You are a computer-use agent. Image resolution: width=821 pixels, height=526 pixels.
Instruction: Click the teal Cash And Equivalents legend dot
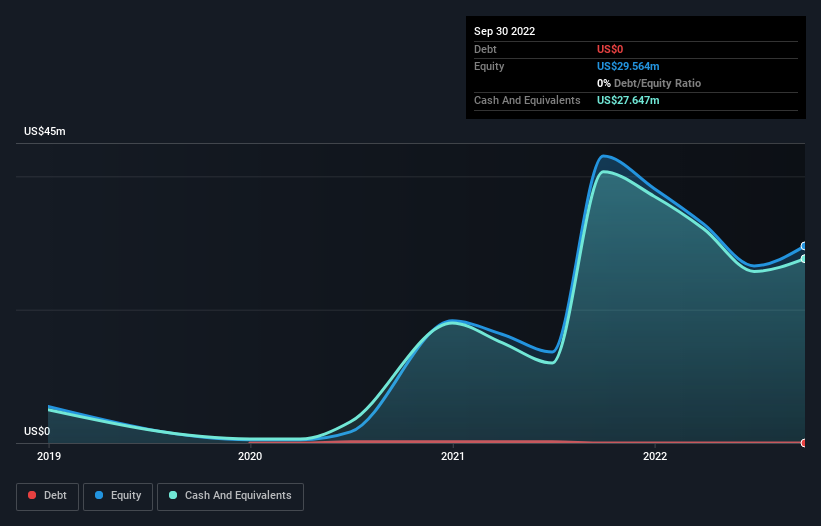coord(173,495)
